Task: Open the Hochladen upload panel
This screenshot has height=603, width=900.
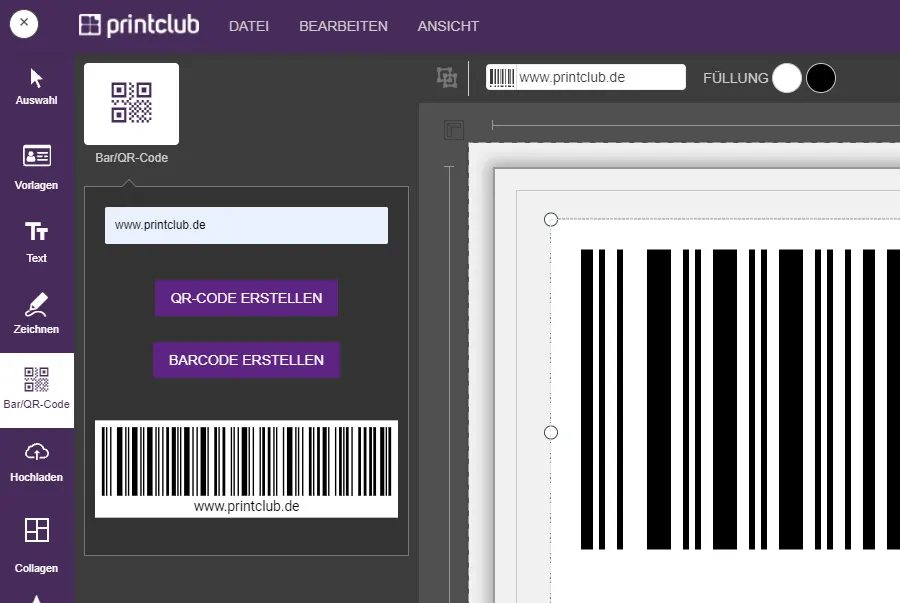Action: click(x=37, y=461)
